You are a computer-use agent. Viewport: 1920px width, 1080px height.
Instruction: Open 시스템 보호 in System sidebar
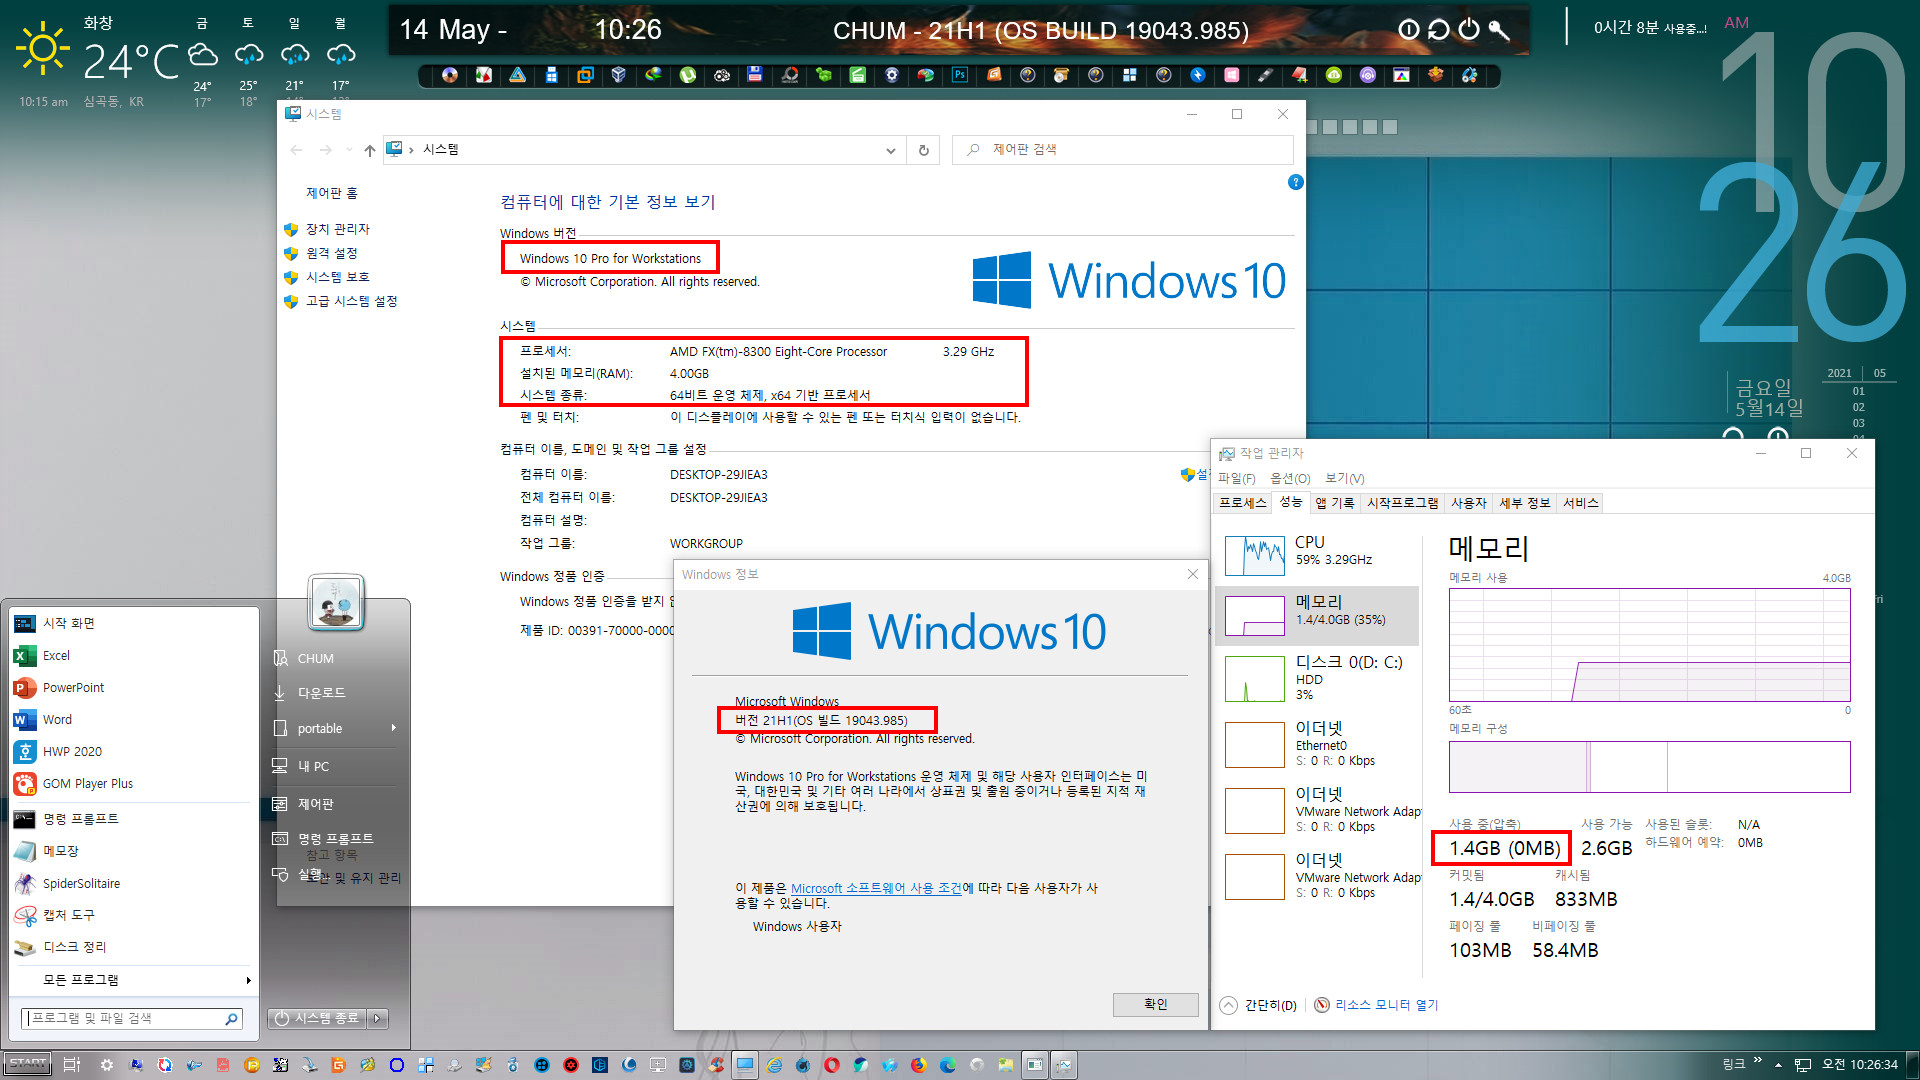pyautogui.click(x=337, y=277)
